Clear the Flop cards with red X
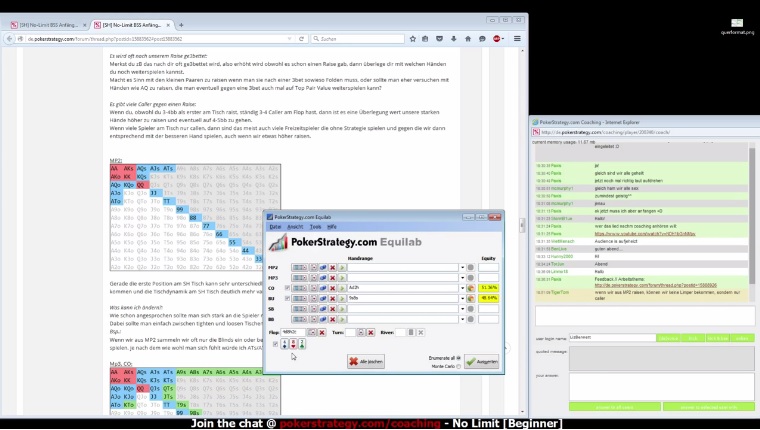Viewport: 760px width, 430px height. (x=321, y=332)
